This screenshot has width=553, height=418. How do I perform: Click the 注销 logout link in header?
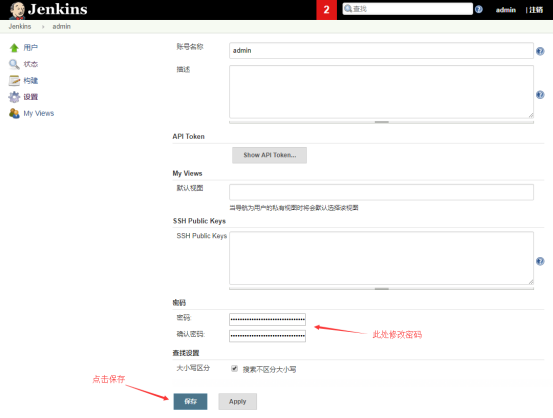point(536,10)
